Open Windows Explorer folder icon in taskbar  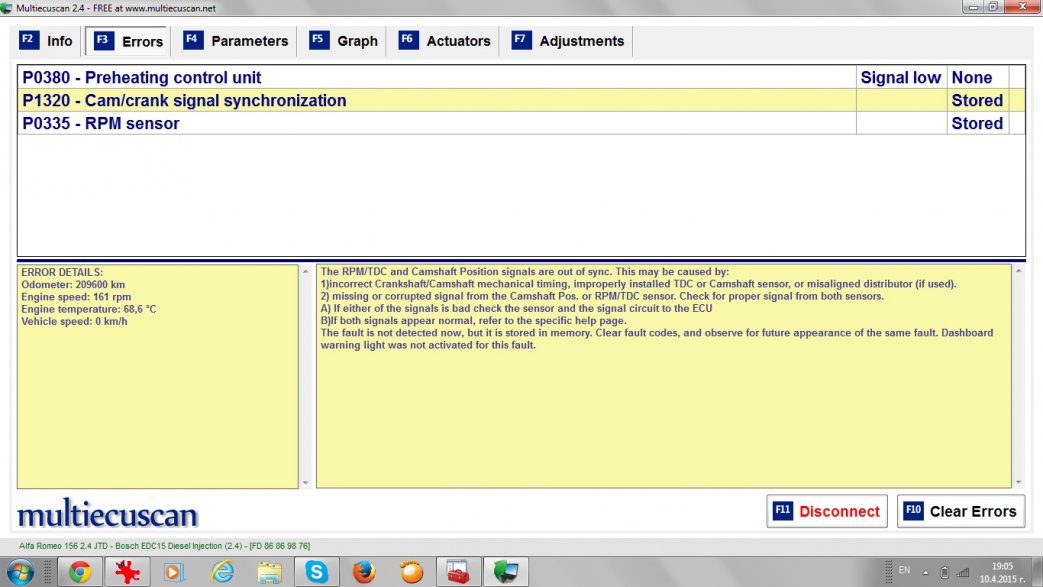pos(269,572)
